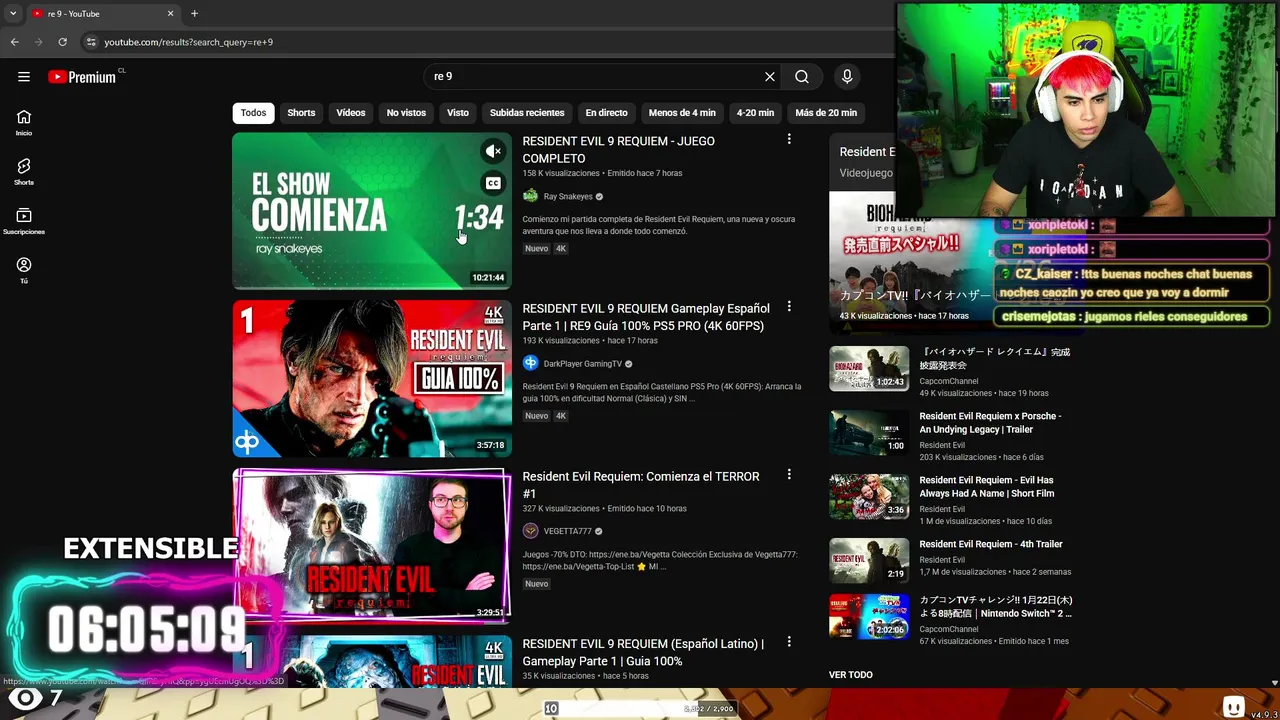Open Gameplay Español Parte 1 video title
Viewport: 1280px width, 720px height.
646,317
